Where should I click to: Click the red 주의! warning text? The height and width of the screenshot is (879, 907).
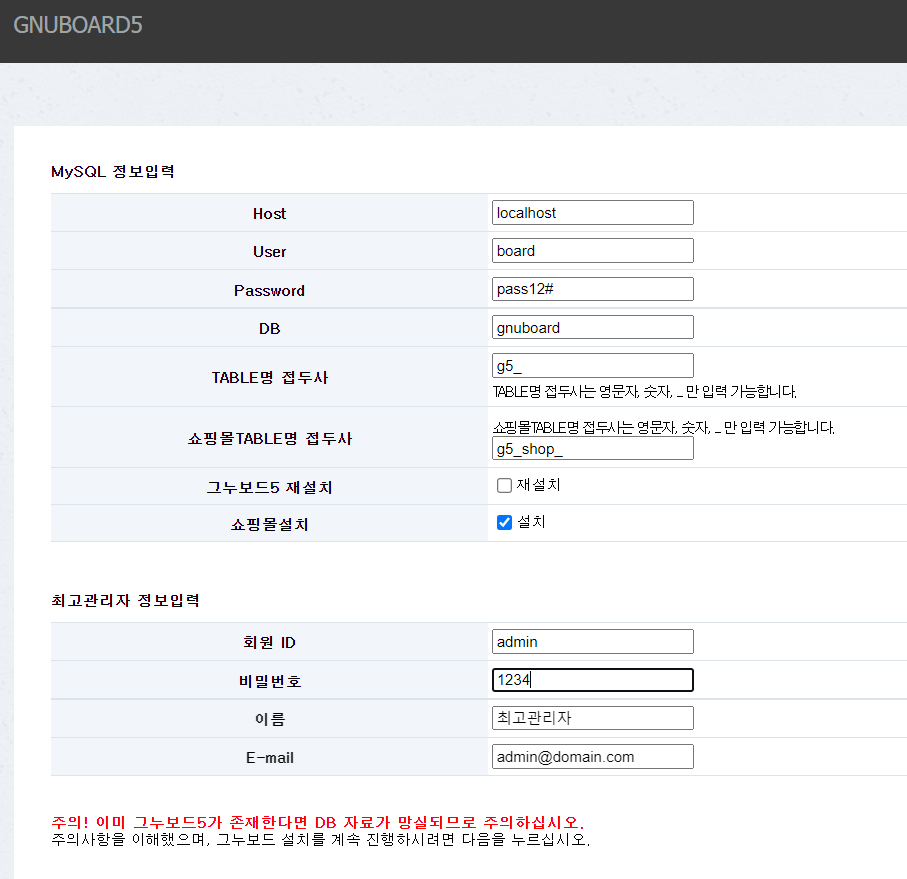(x=318, y=822)
